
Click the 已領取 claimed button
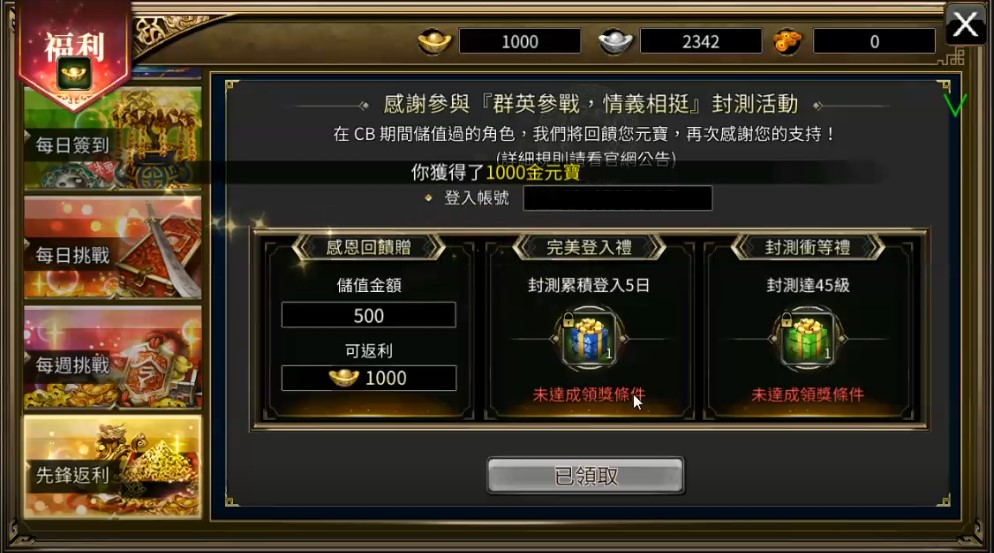[585, 476]
